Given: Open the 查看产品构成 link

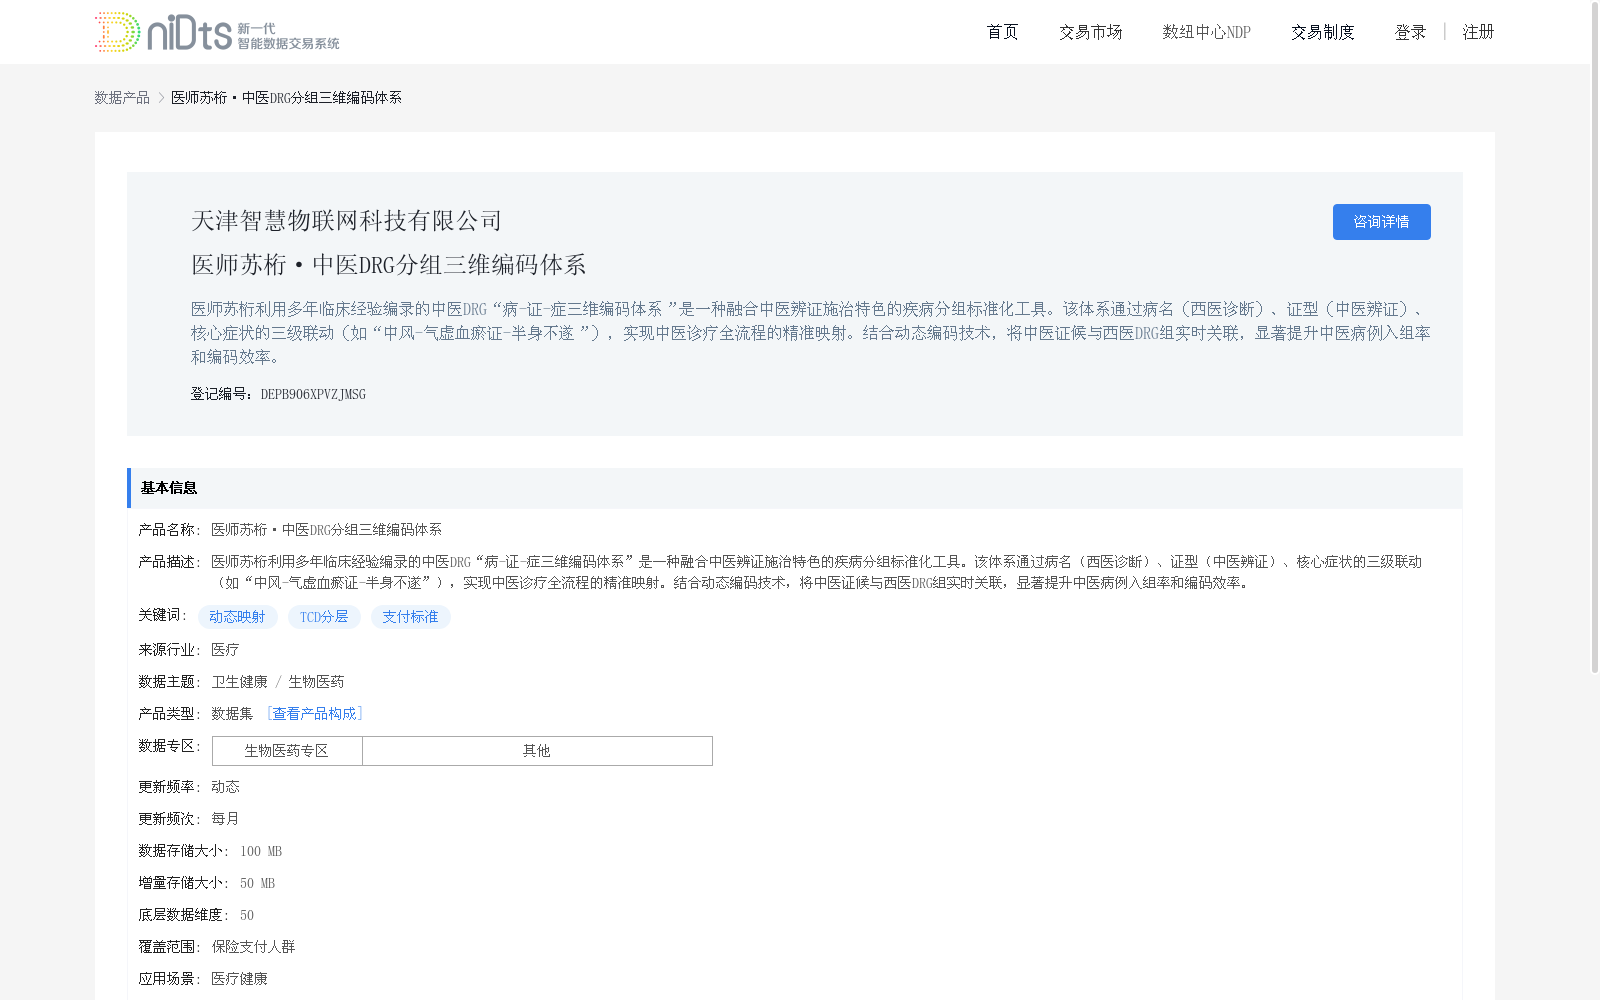Looking at the screenshot, I should pyautogui.click(x=314, y=713).
